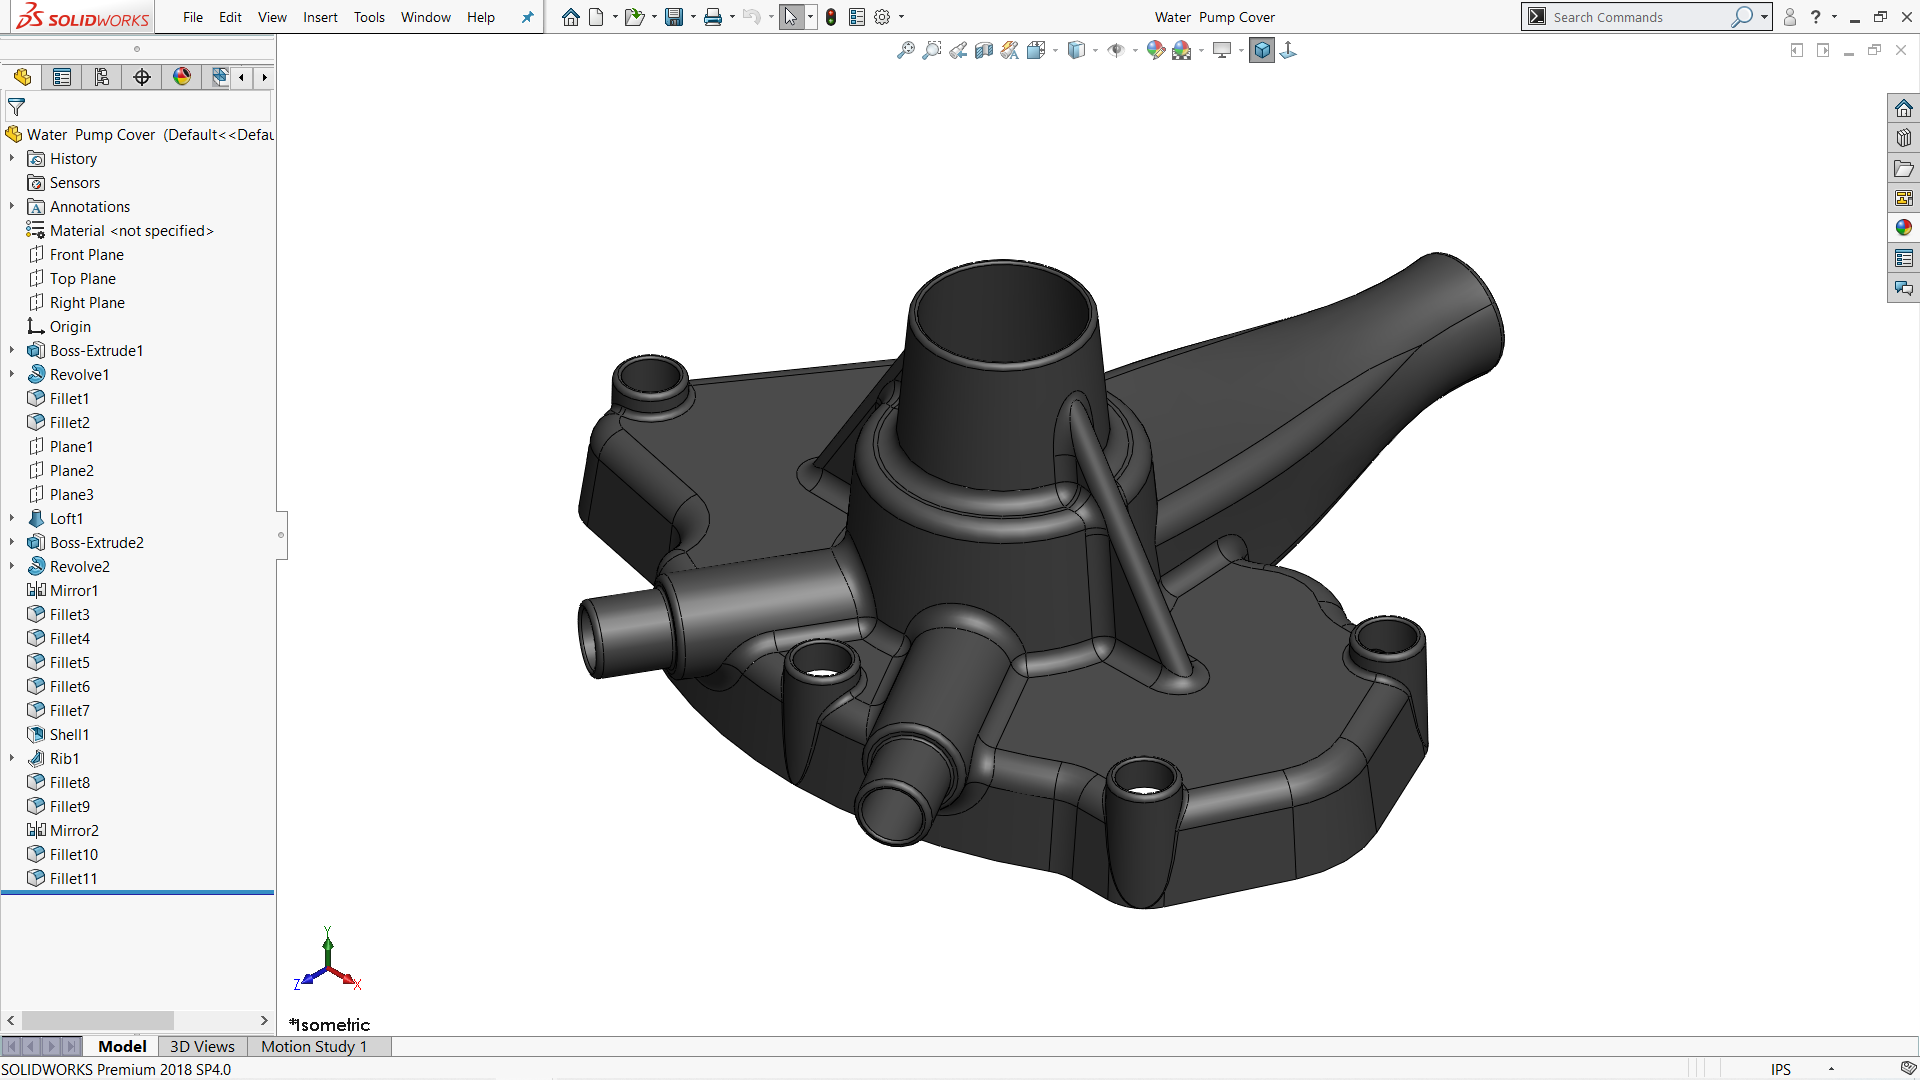The image size is (1920, 1080).
Task: Toggle the 3D view cube button
Action: click(x=1262, y=50)
